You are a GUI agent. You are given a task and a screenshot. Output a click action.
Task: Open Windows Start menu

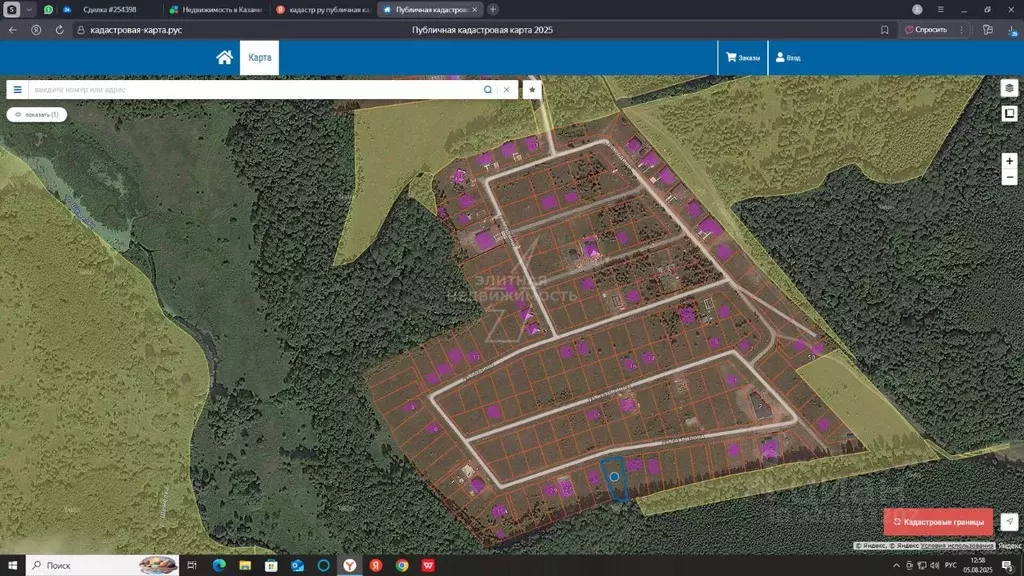(12, 566)
